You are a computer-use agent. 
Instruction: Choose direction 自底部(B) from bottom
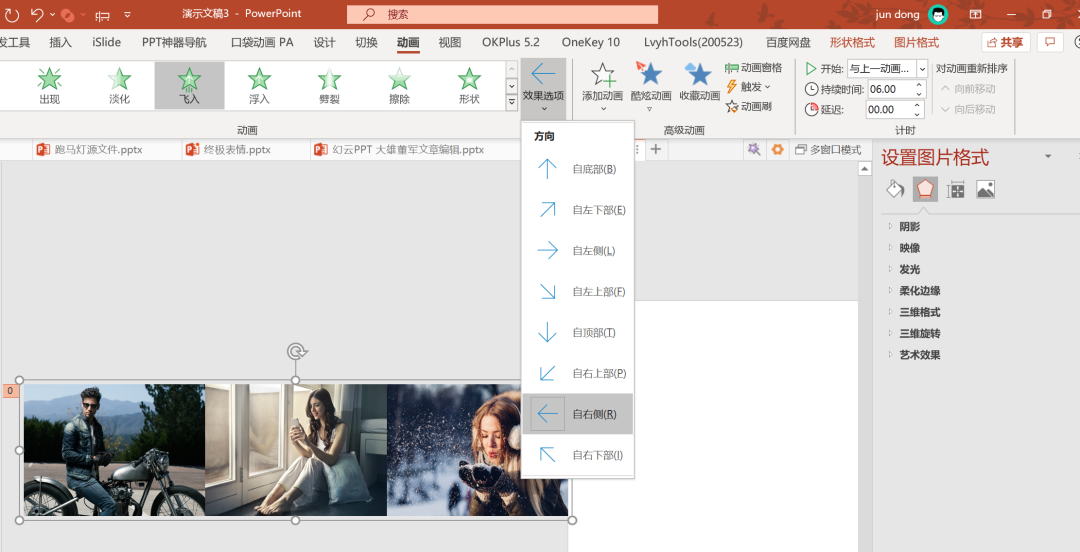(x=577, y=169)
